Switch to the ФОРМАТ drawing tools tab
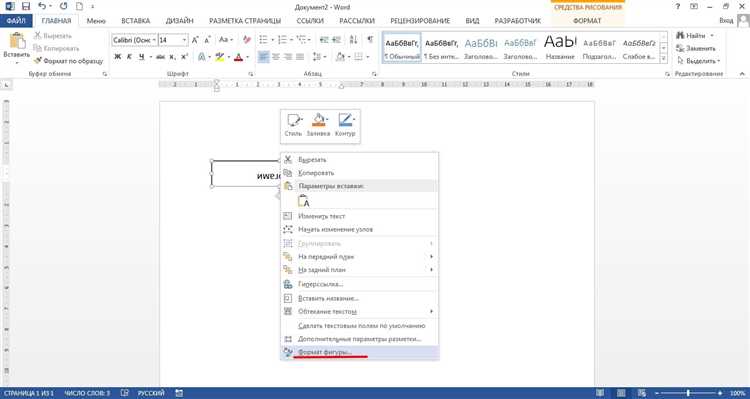Viewport: 750px width, 399px height. 587,21
